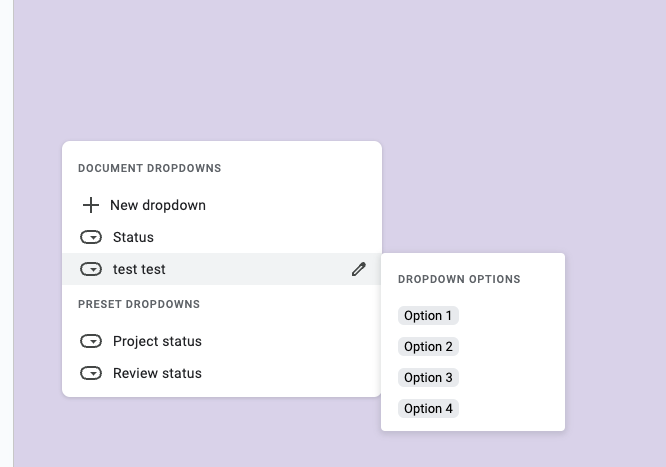Select the New dropdown menu entry
The image size is (666, 467).
point(157,205)
